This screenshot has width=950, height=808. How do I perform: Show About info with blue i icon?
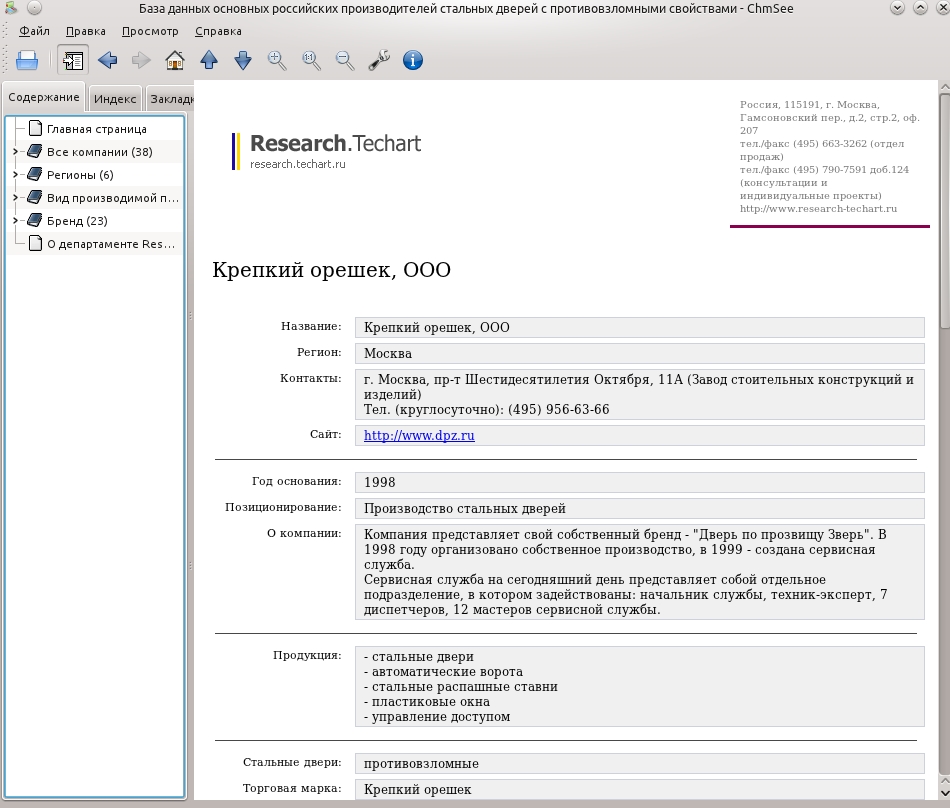[413, 61]
